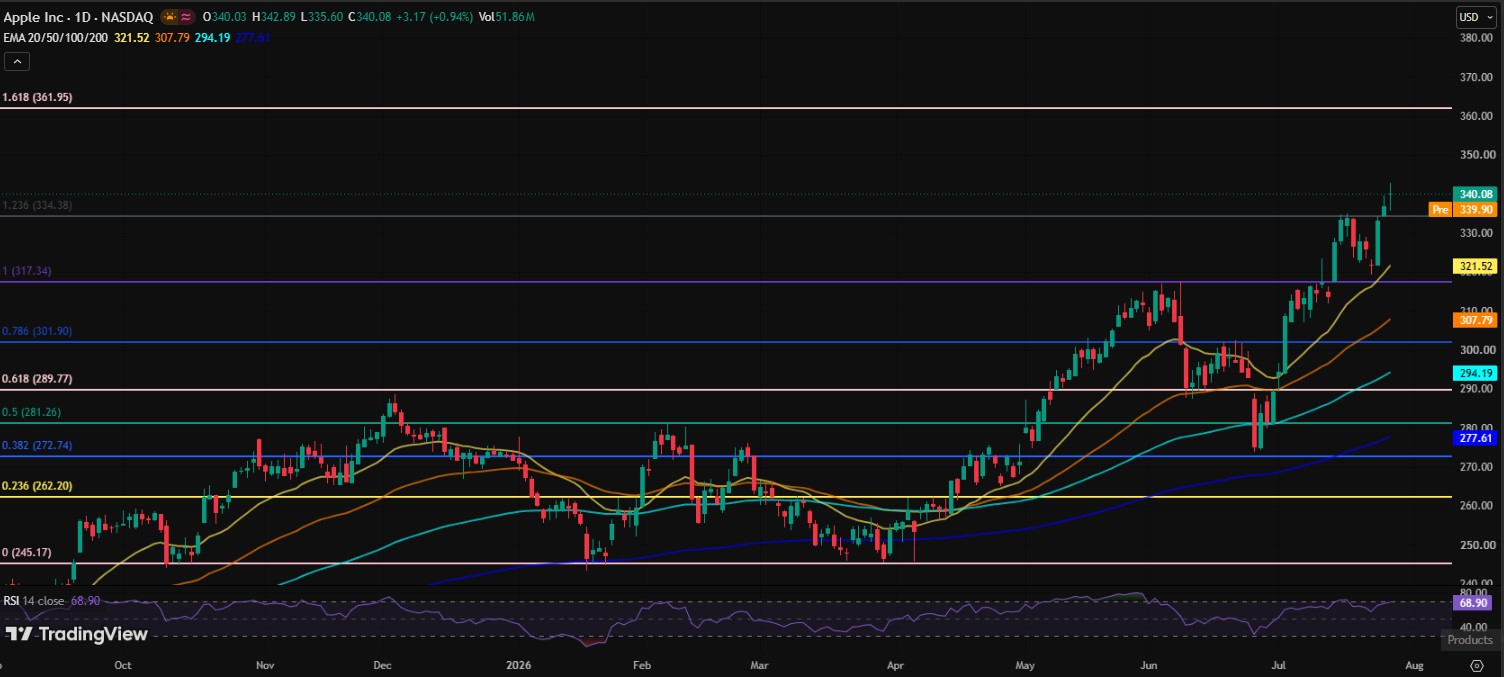Image resolution: width=1504 pixels, height=677 pixels.
Task: Click the Aug time-axis label
Action: tap(1414, 664)
